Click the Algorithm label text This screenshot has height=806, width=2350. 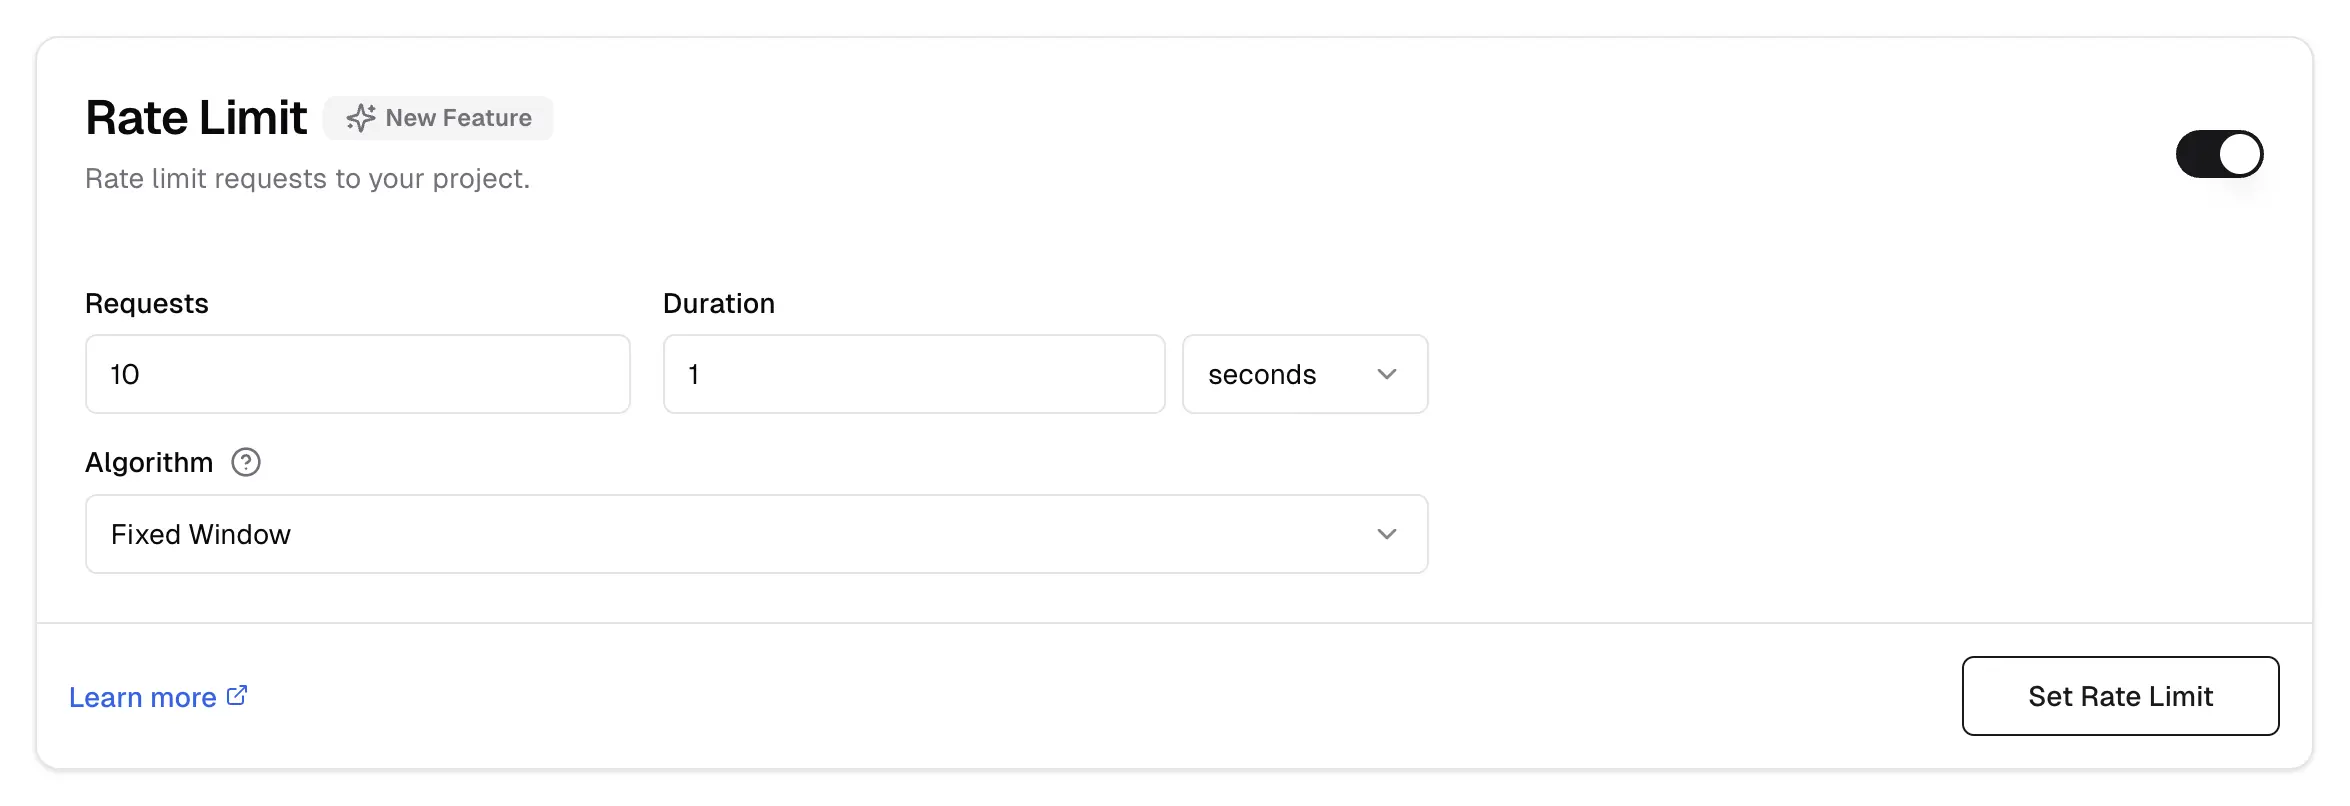tap(148, 462)
